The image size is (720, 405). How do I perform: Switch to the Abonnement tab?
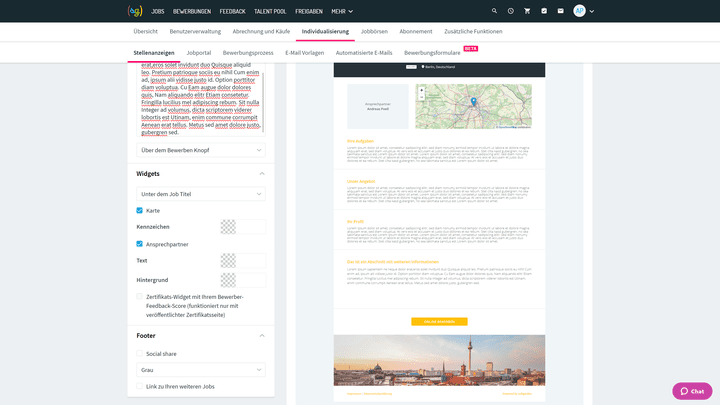coord(416,32)
